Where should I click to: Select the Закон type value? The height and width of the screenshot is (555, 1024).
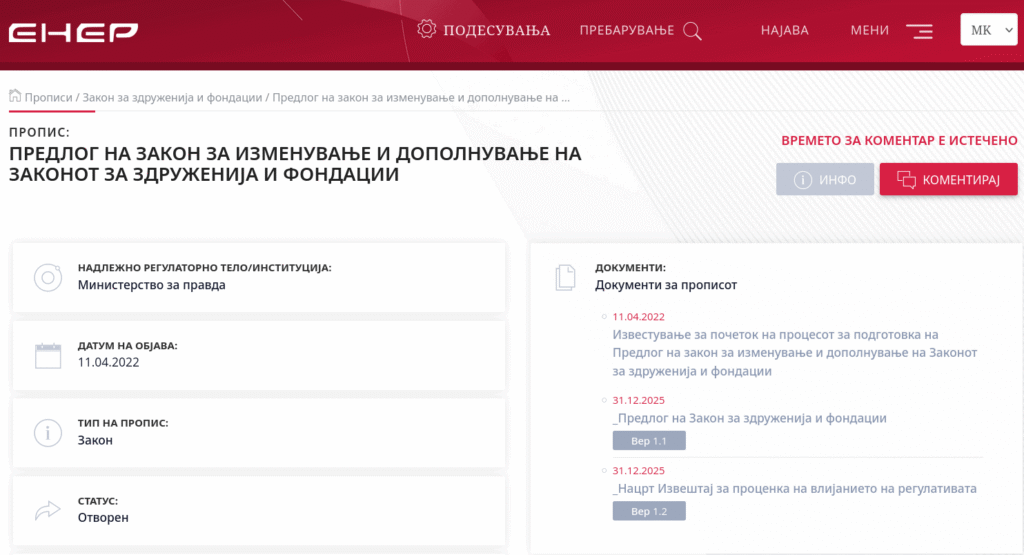pos(95,440)
